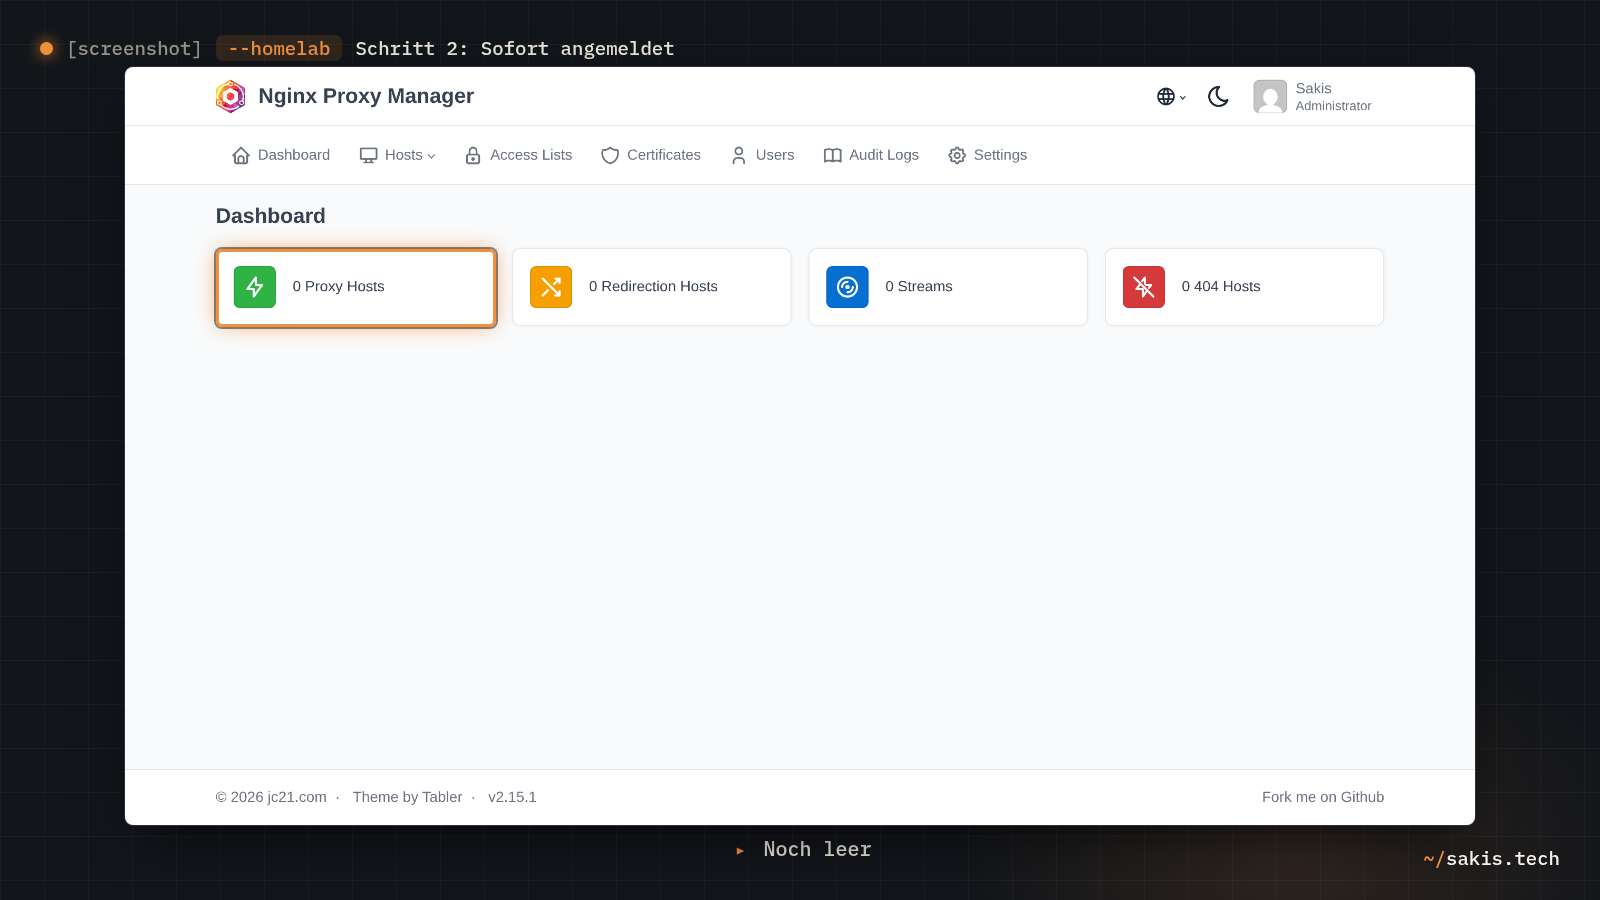Open the Certificates page
1600x900 pixels.
point(651,155)
